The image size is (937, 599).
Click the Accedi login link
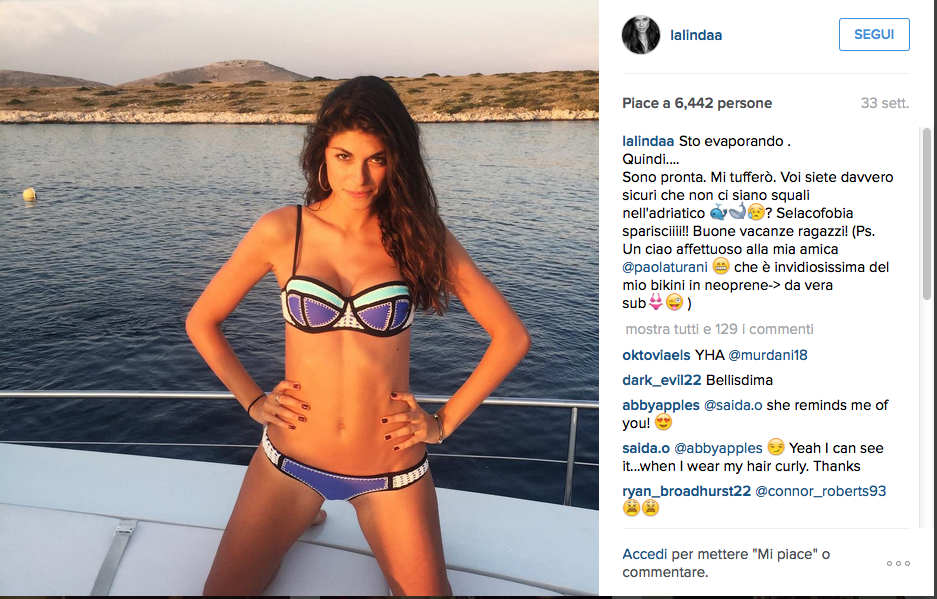[x=645, y=554]
